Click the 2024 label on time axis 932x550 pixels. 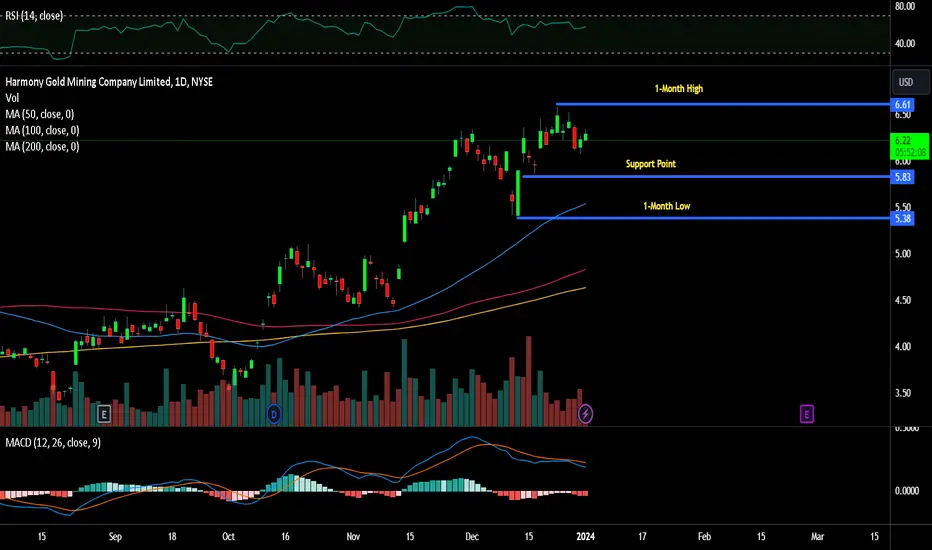pos(585,536)
